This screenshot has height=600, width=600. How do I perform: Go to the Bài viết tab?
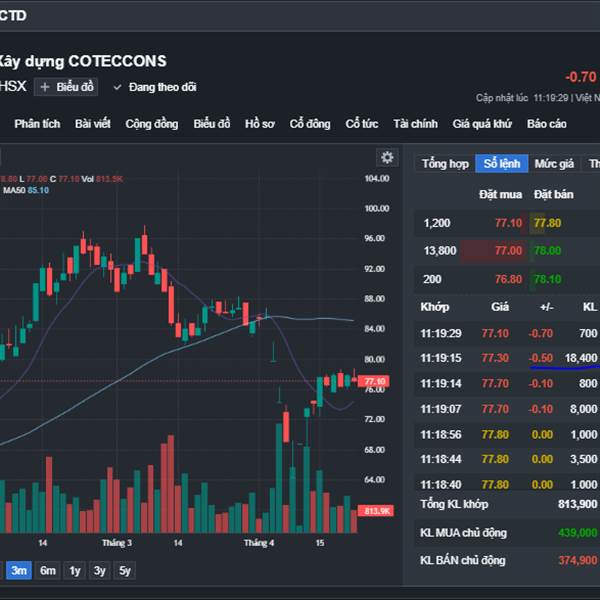[92, 124]
